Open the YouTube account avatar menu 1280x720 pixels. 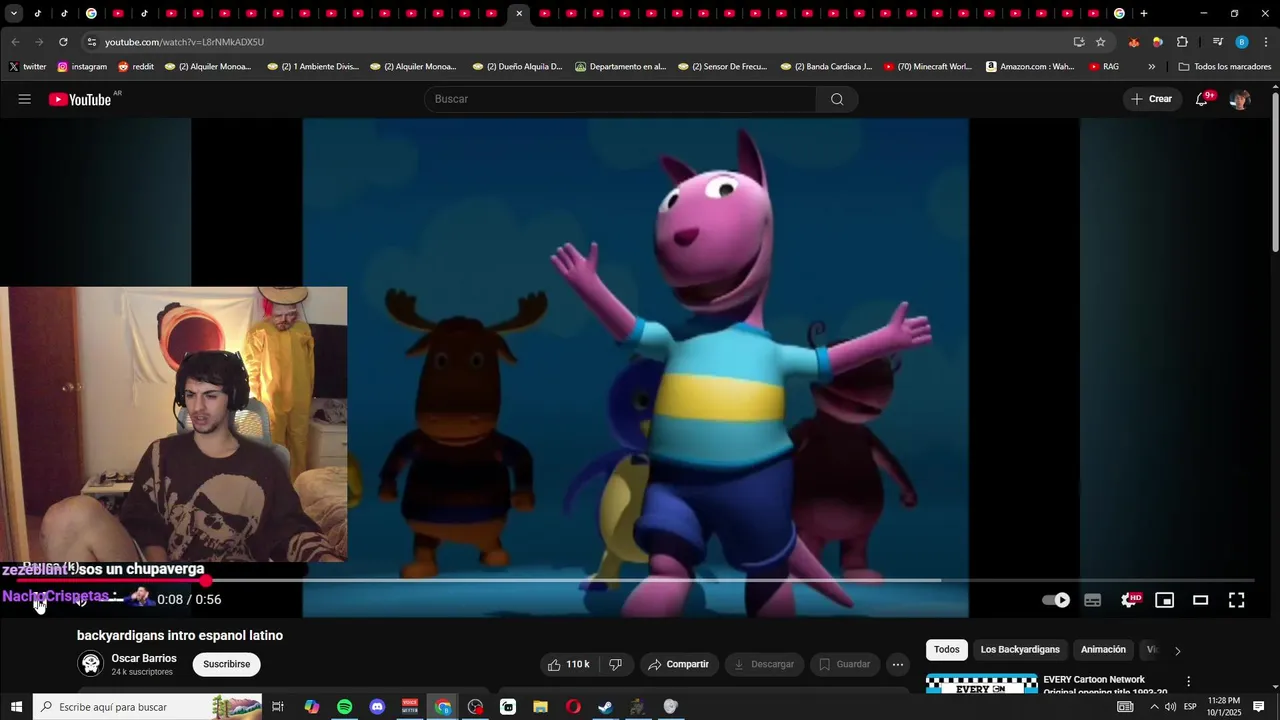click(x=1240, y=99)
